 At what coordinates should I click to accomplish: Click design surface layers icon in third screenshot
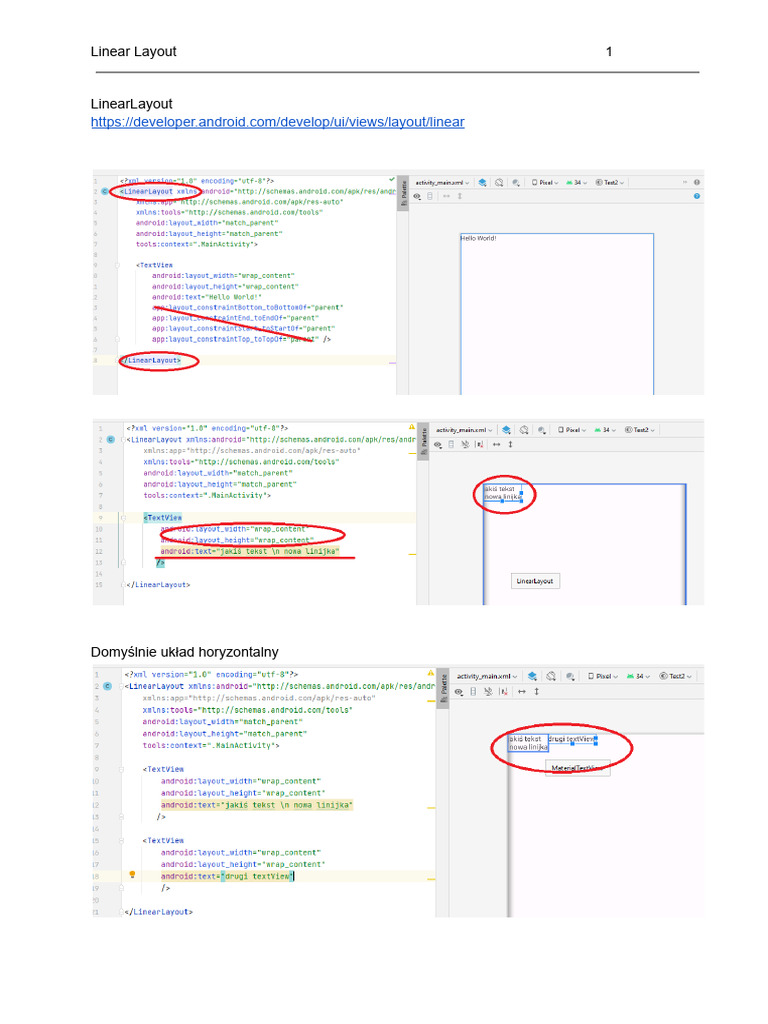coord(532,677)
